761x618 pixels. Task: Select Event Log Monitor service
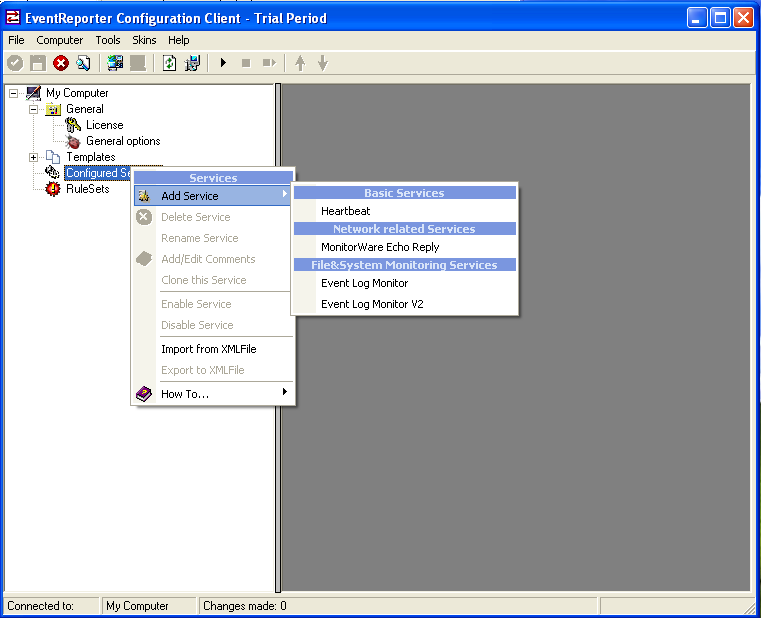(405, 283)
